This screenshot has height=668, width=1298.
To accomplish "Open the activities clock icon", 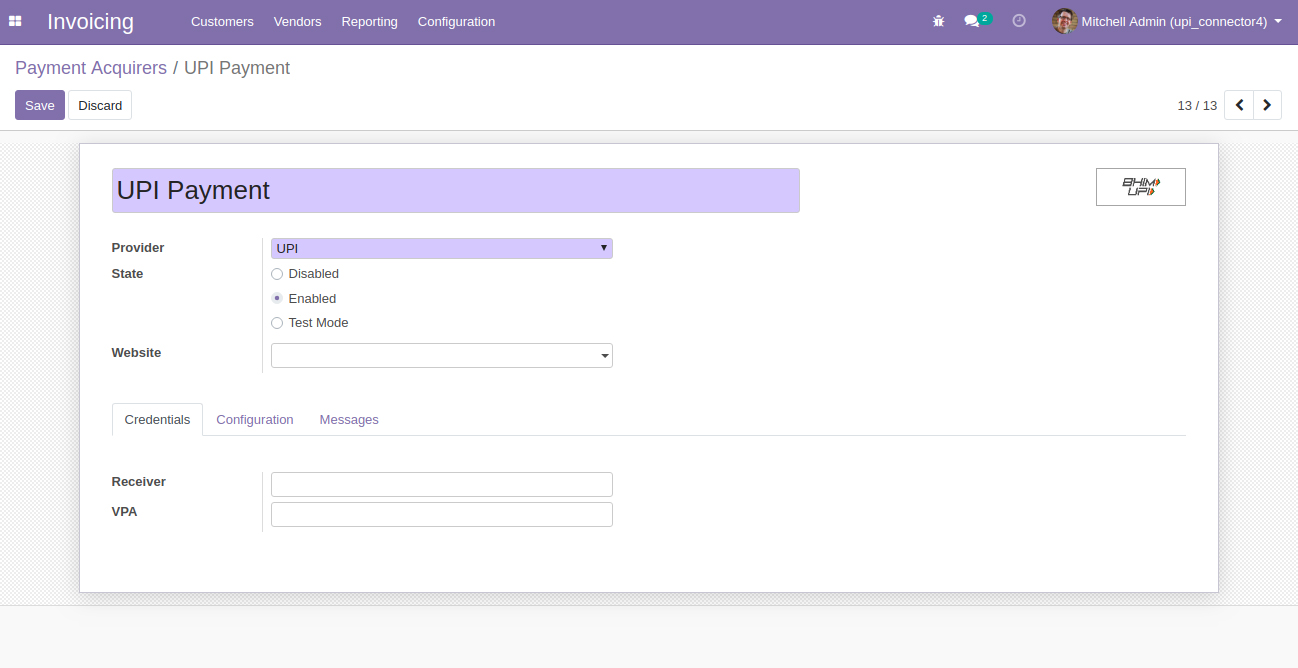I will coord(1019,21).
